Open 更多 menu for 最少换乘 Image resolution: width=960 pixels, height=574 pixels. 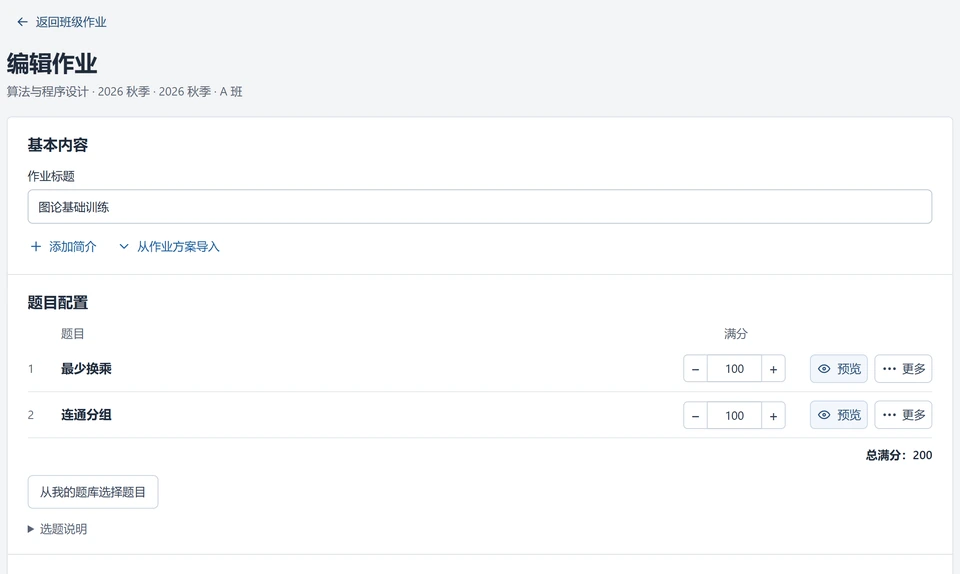[903, 369]
